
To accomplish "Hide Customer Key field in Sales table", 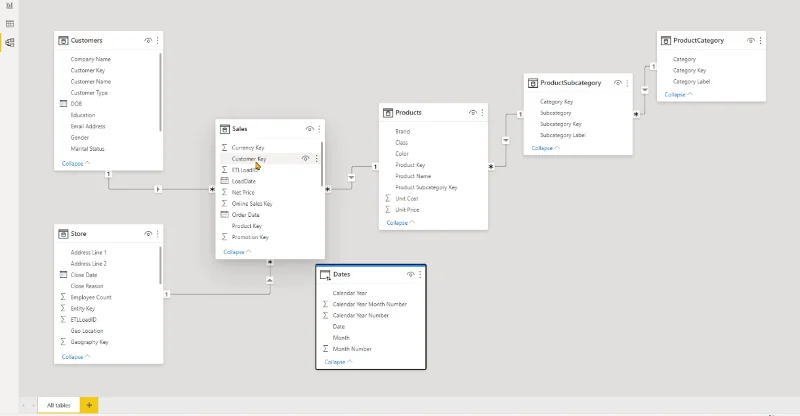I will tap(306, 159).
